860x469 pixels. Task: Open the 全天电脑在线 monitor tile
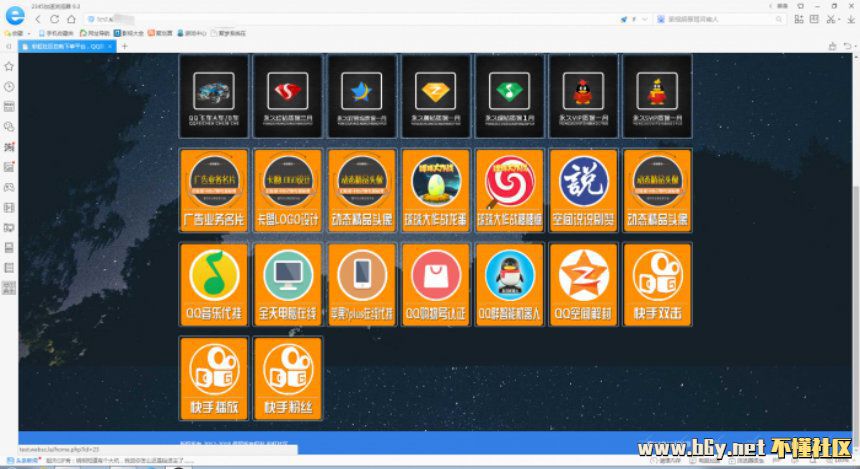288,285
